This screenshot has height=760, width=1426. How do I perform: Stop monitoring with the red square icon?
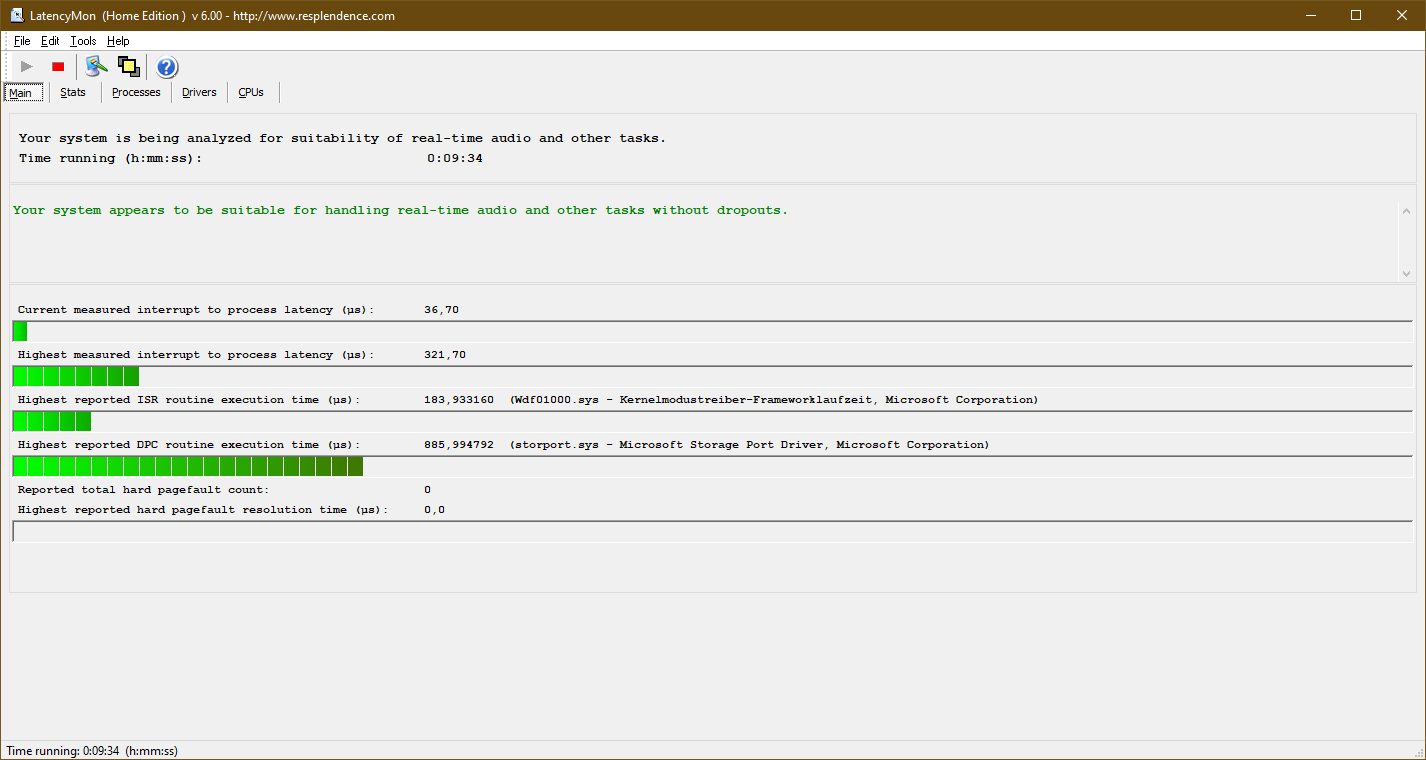pyautogui.click(x=58, y=67)
